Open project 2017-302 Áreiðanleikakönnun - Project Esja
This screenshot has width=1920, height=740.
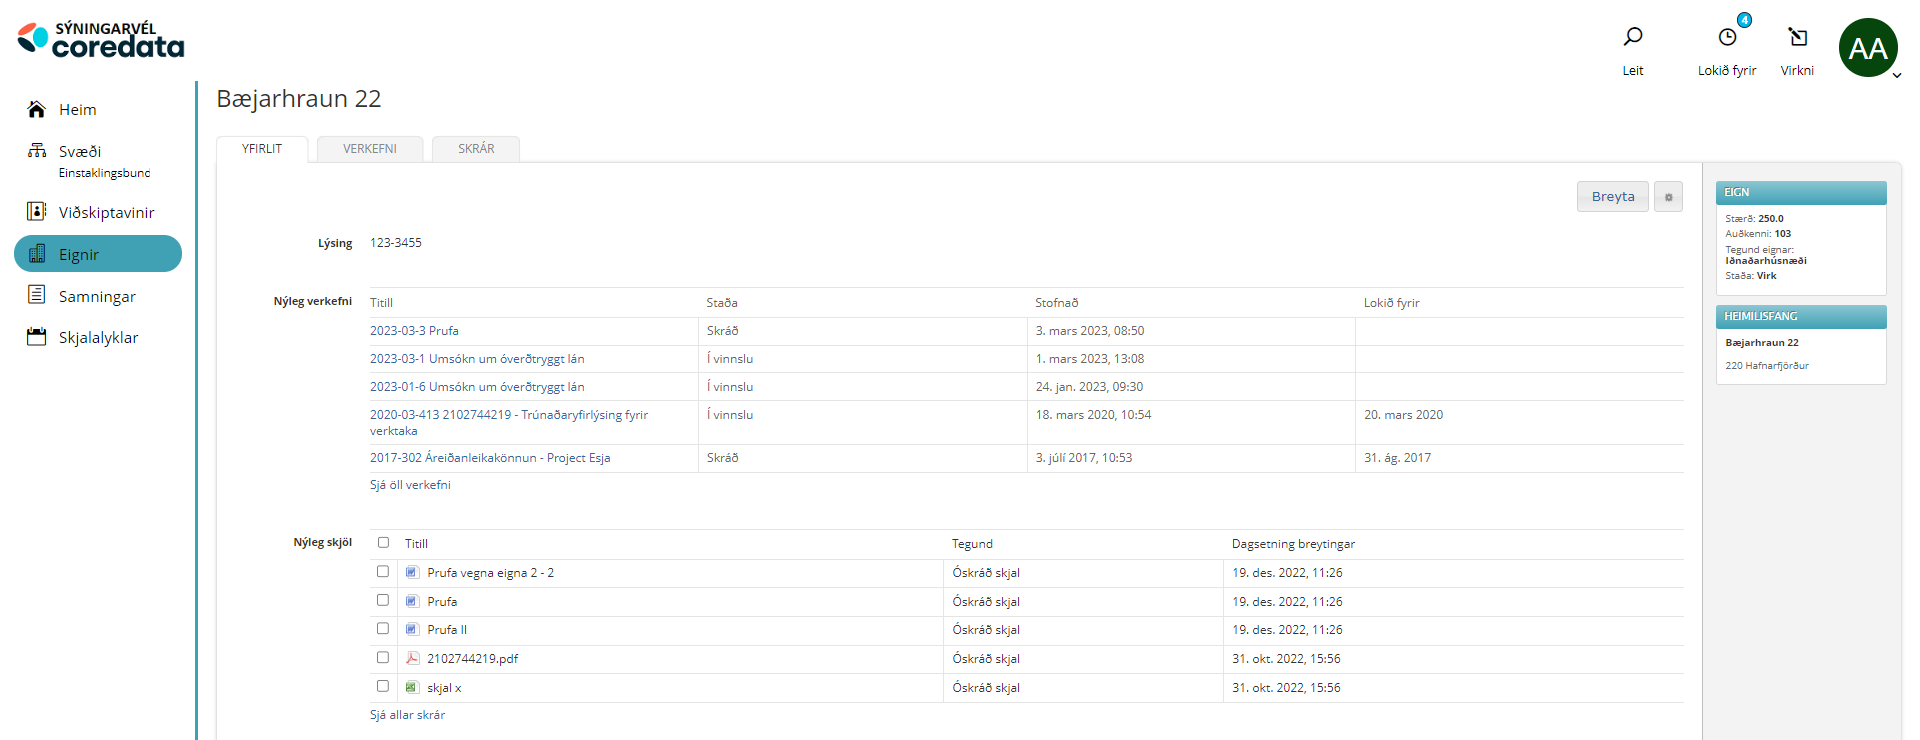coord(490,458)
